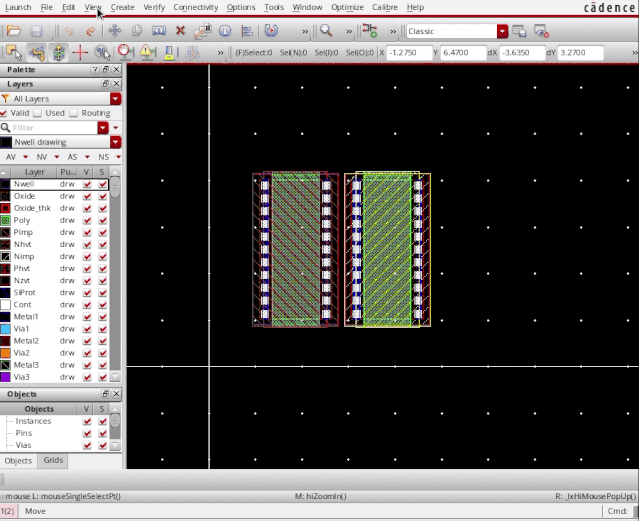This screenshot has height=521, width=639.
Task: Open the Calibre menu
Action: (384, 7)
